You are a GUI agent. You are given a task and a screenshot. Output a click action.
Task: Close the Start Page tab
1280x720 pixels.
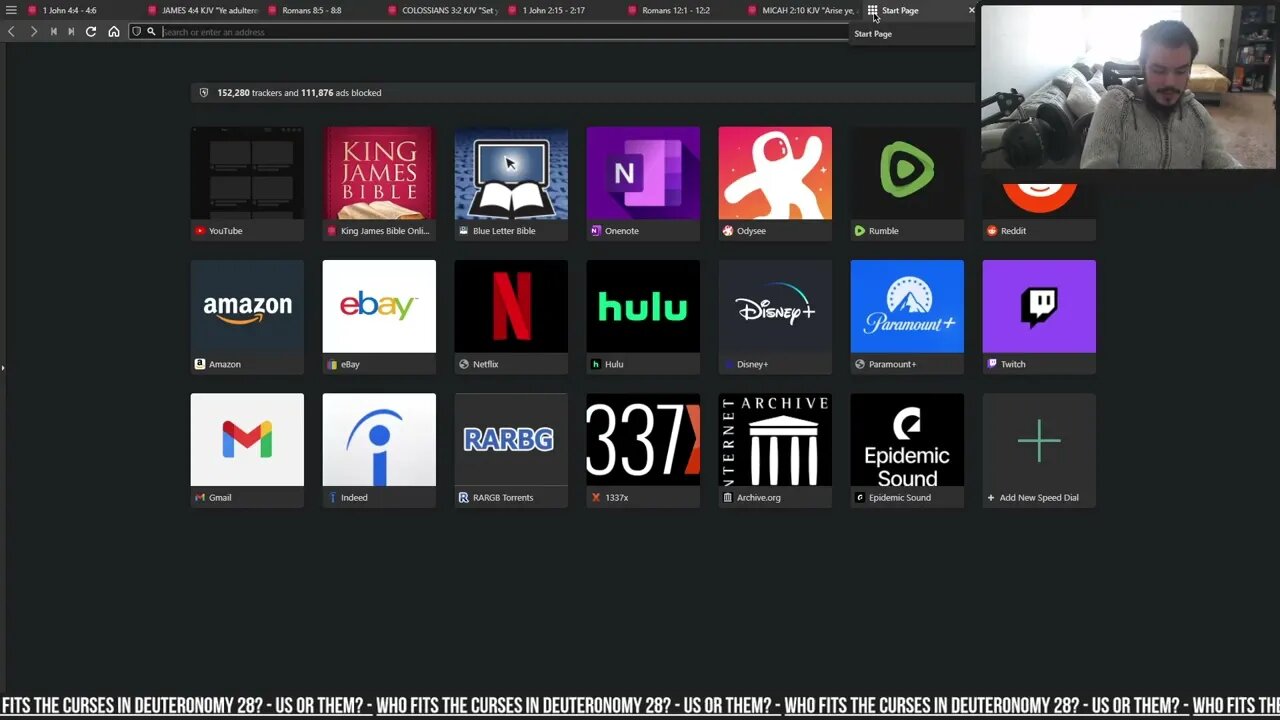971,10
